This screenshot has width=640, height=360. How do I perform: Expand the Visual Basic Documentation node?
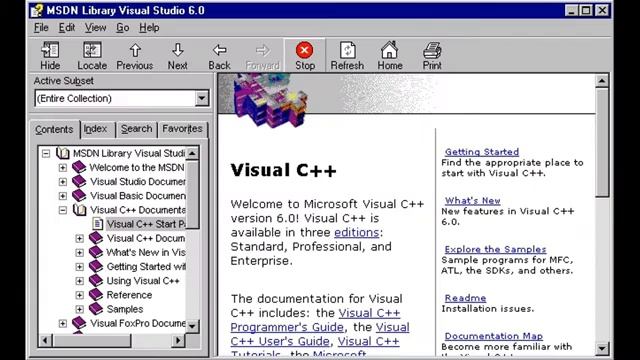62,196
